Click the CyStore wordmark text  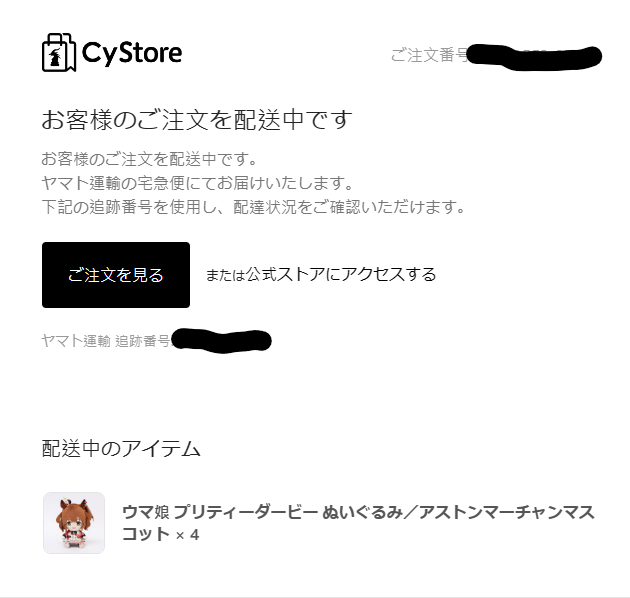132,53
